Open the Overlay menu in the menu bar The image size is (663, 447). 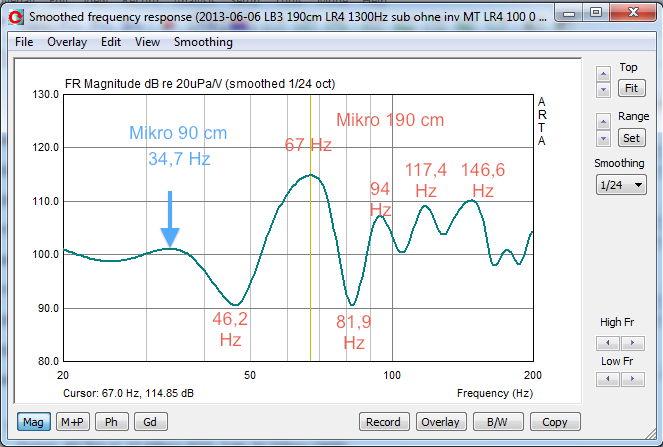67,42
